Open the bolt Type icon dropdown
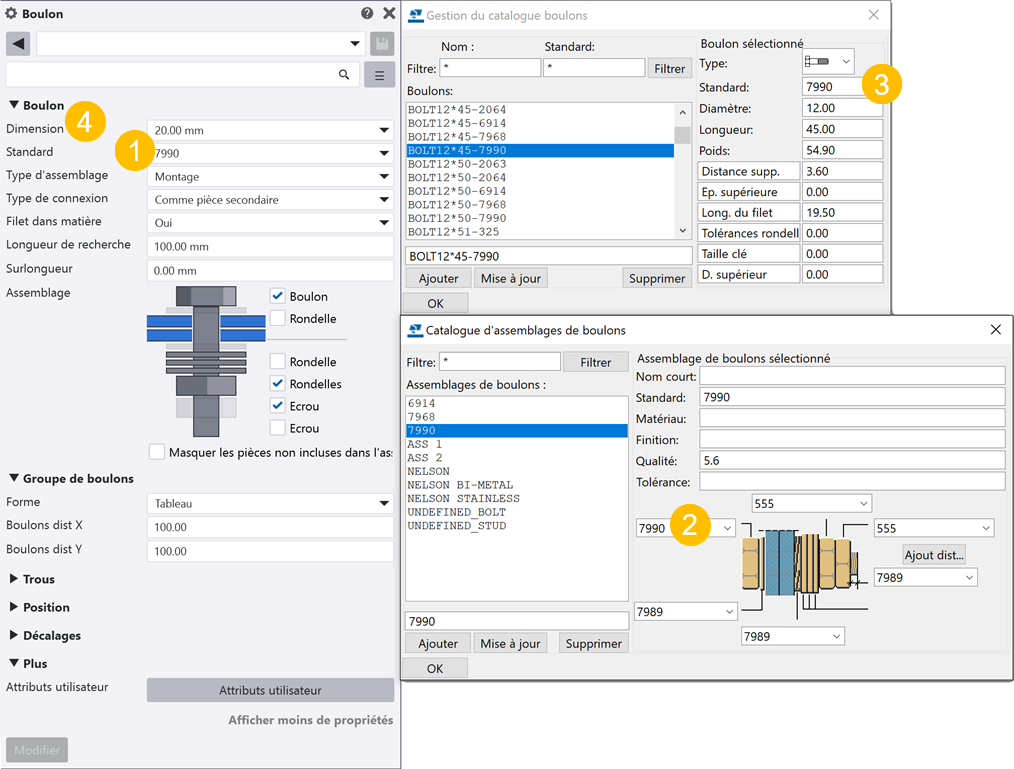The height and width of the screenshot is (769, 1014). click(829, 62)
